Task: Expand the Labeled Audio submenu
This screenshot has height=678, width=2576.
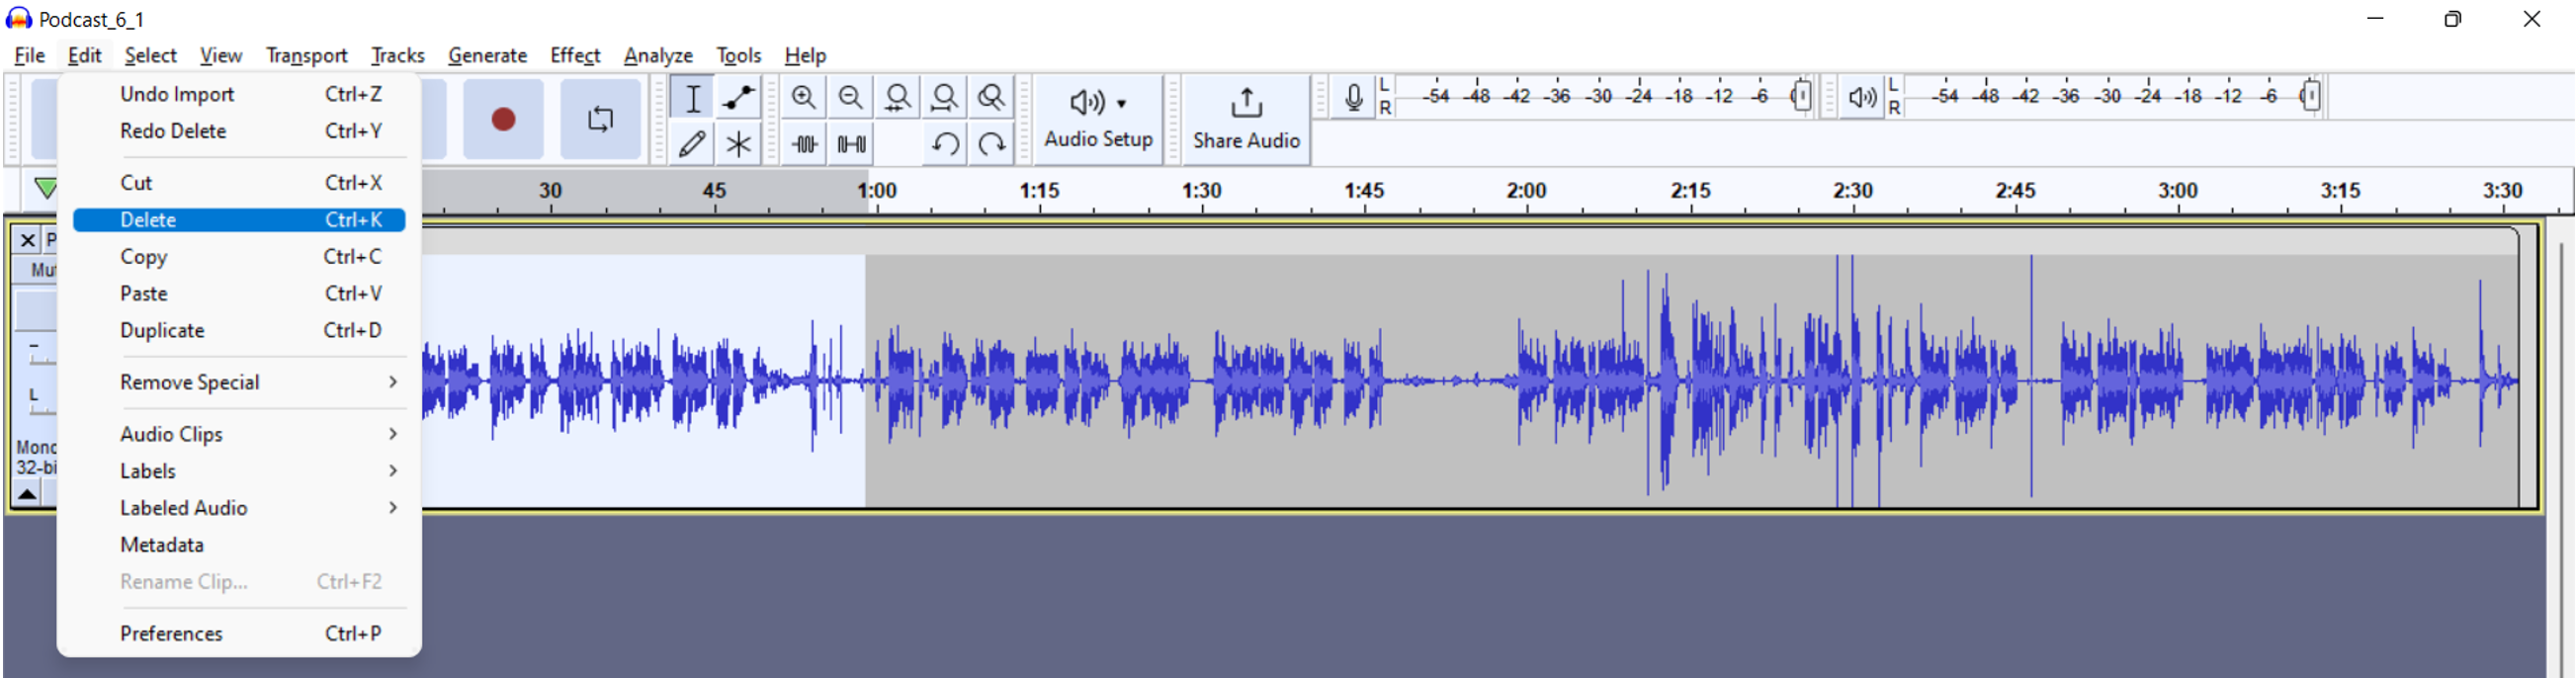Action: click(x=239, y=509)
